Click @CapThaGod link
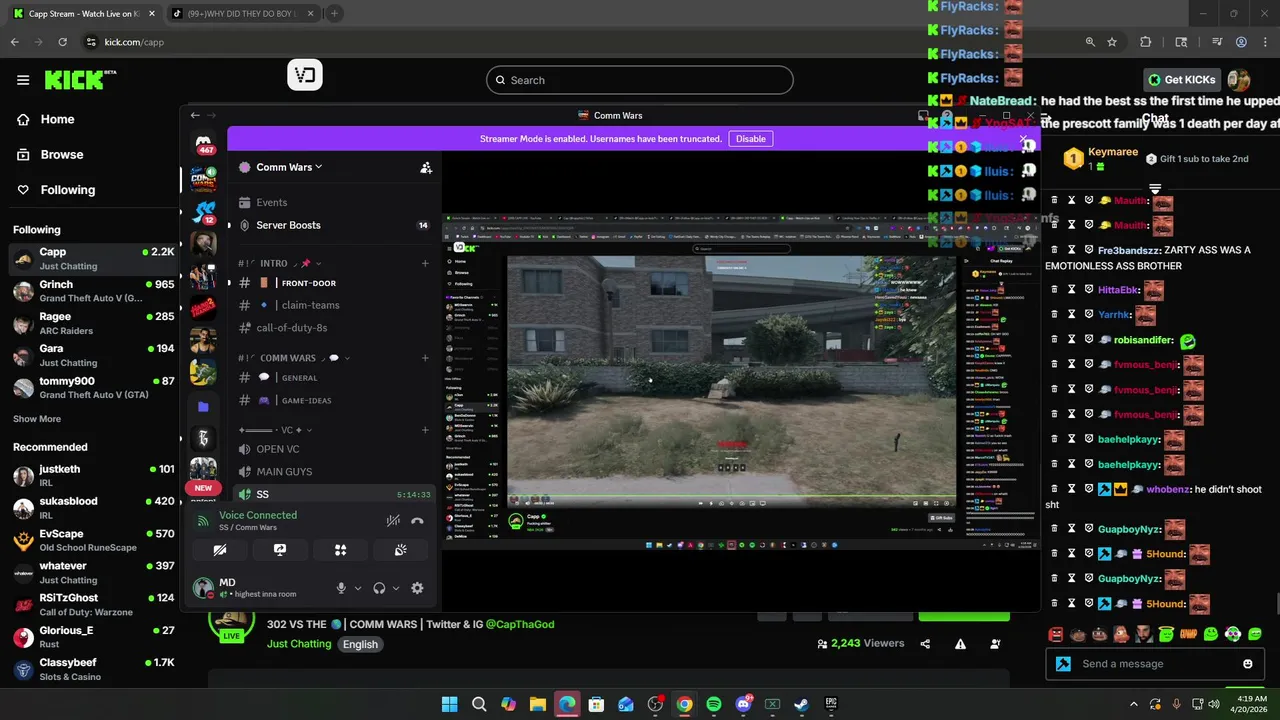1280x720 pixels. [520, 624]
